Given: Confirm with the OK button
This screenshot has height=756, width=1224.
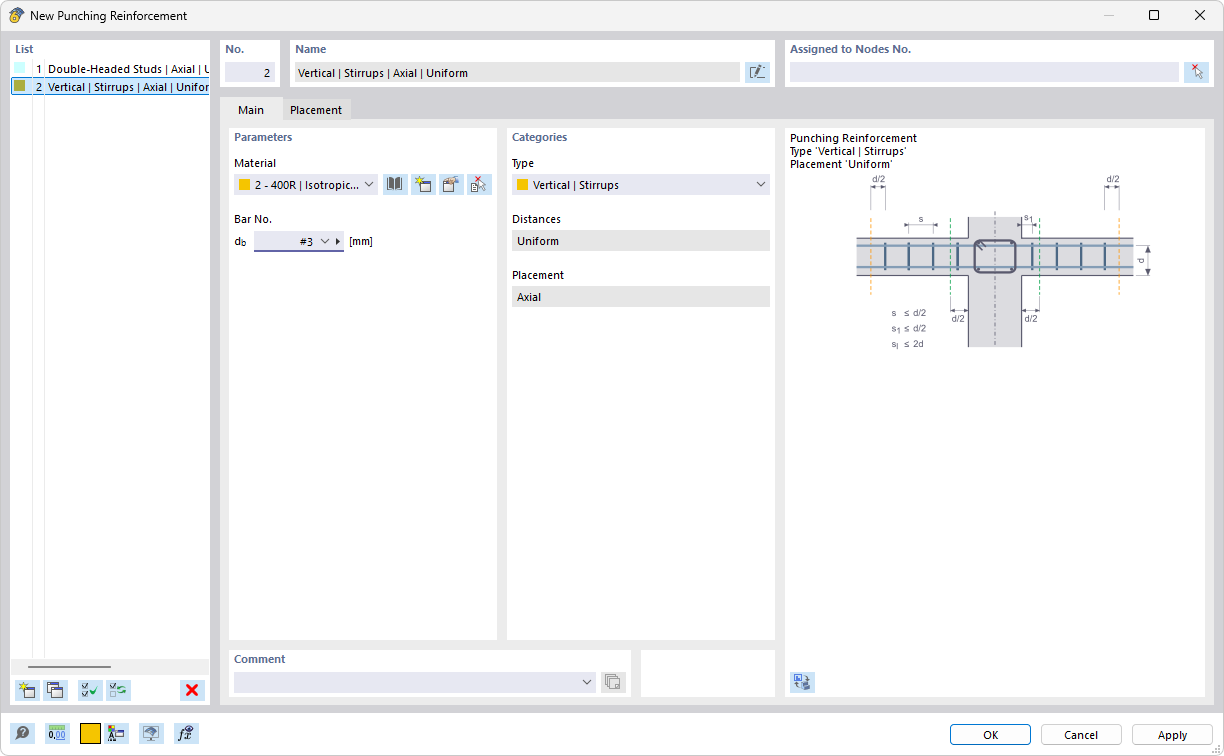Looking at the screenshot, I should coord(990,735).
